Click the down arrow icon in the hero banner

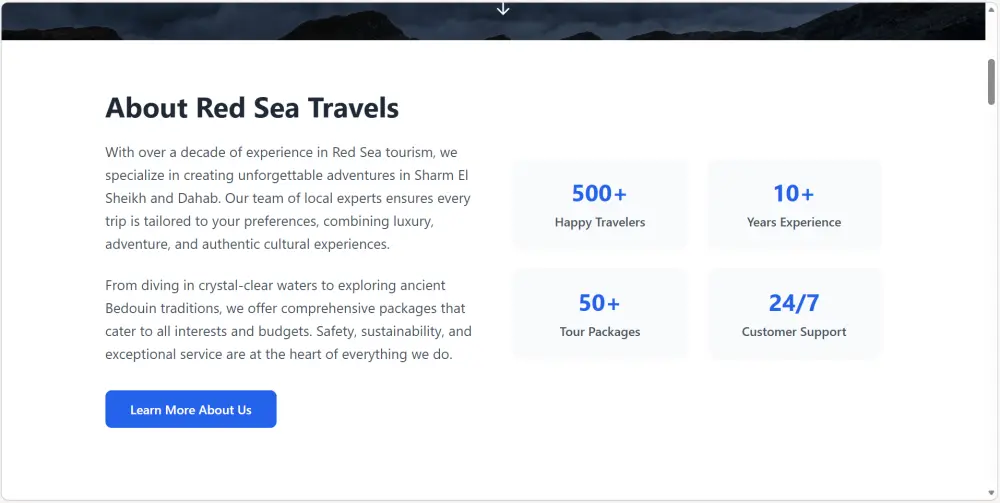[x=503, y=8]
